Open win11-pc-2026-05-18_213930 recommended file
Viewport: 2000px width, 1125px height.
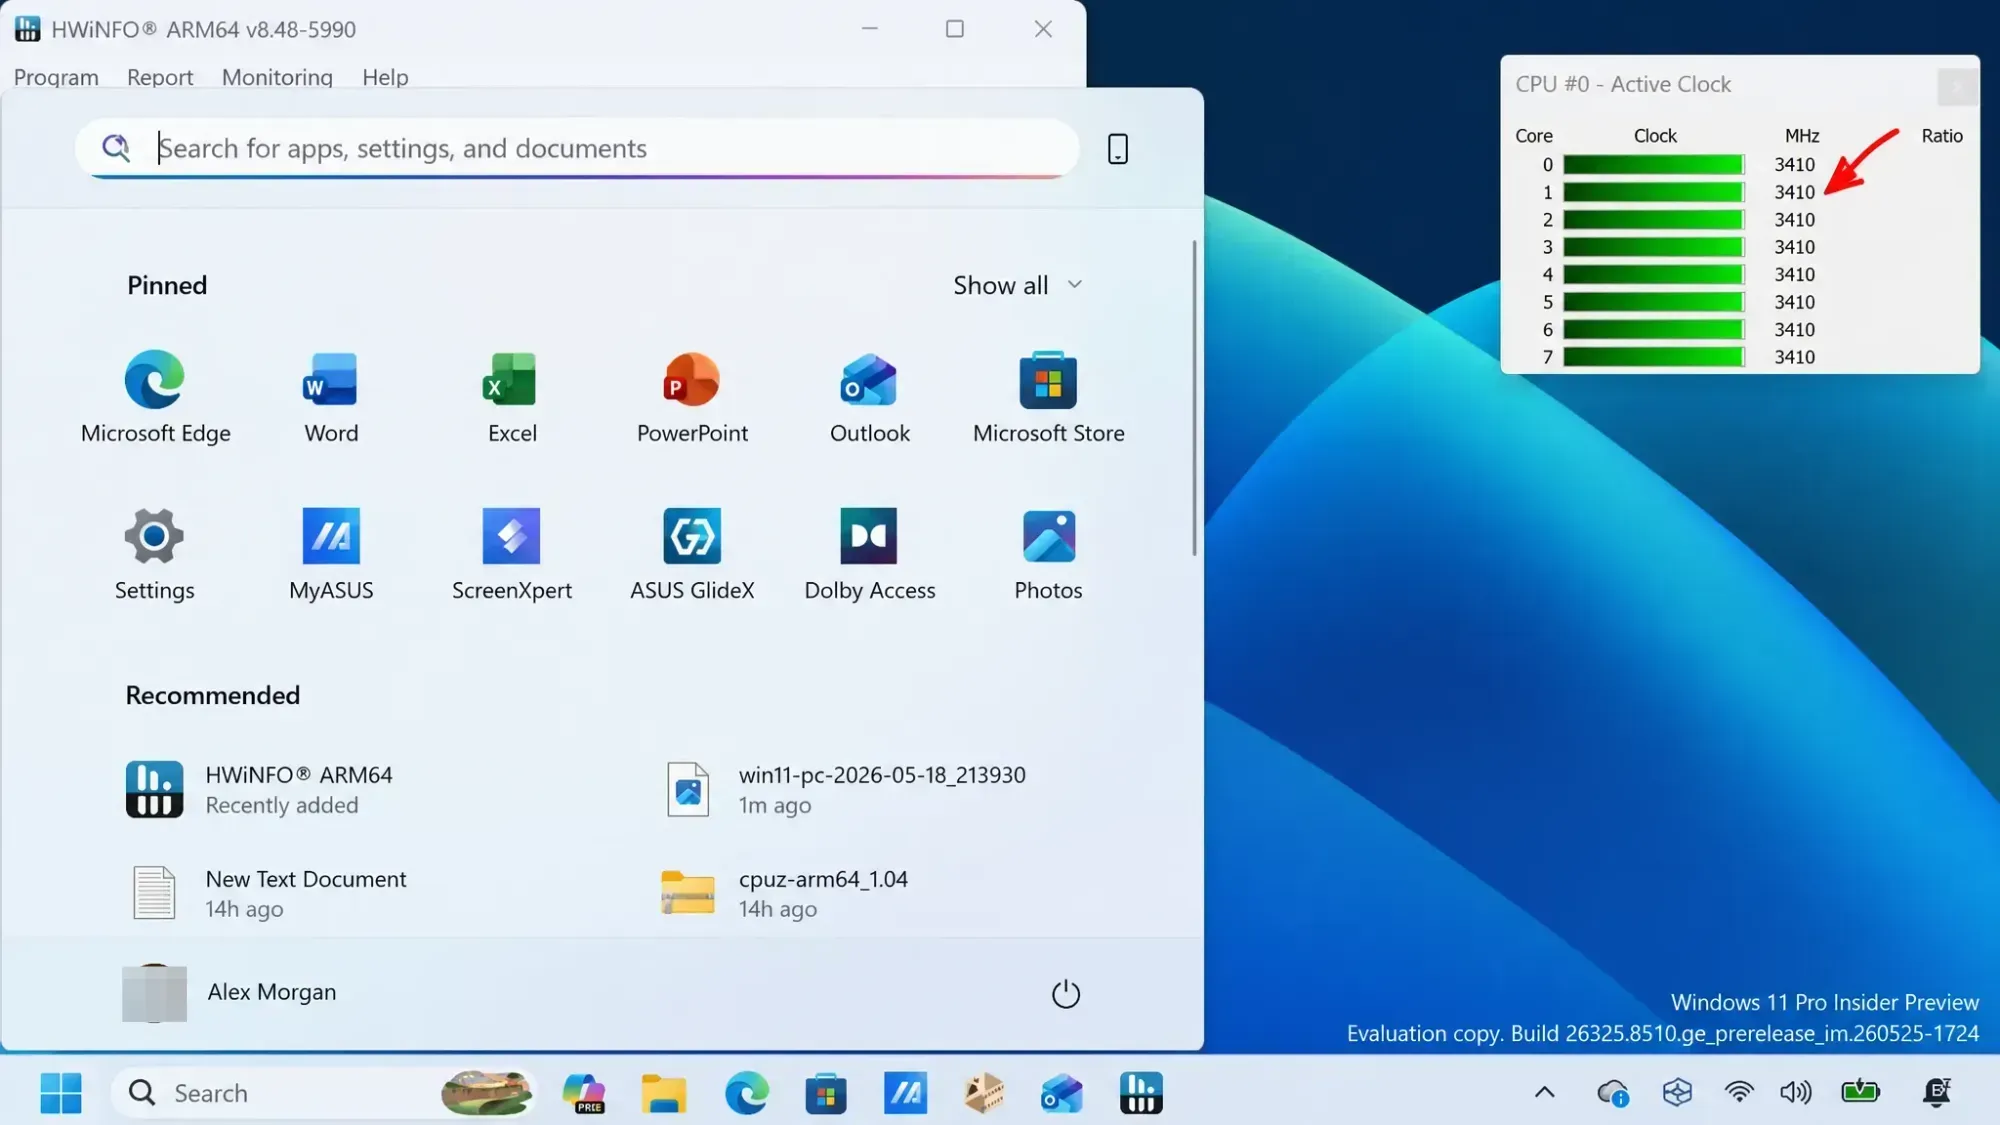[846, 789]
